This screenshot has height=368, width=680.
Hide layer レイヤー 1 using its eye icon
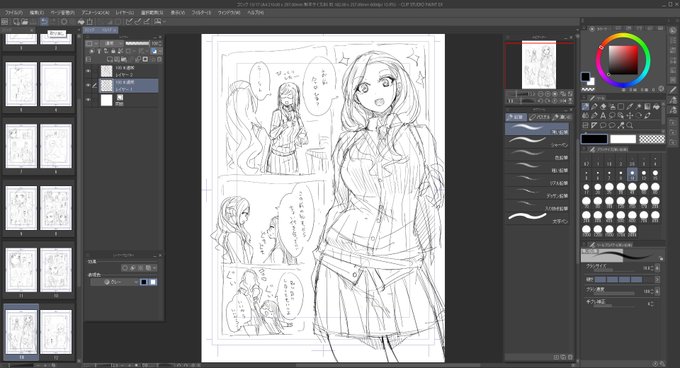point(88,85)
